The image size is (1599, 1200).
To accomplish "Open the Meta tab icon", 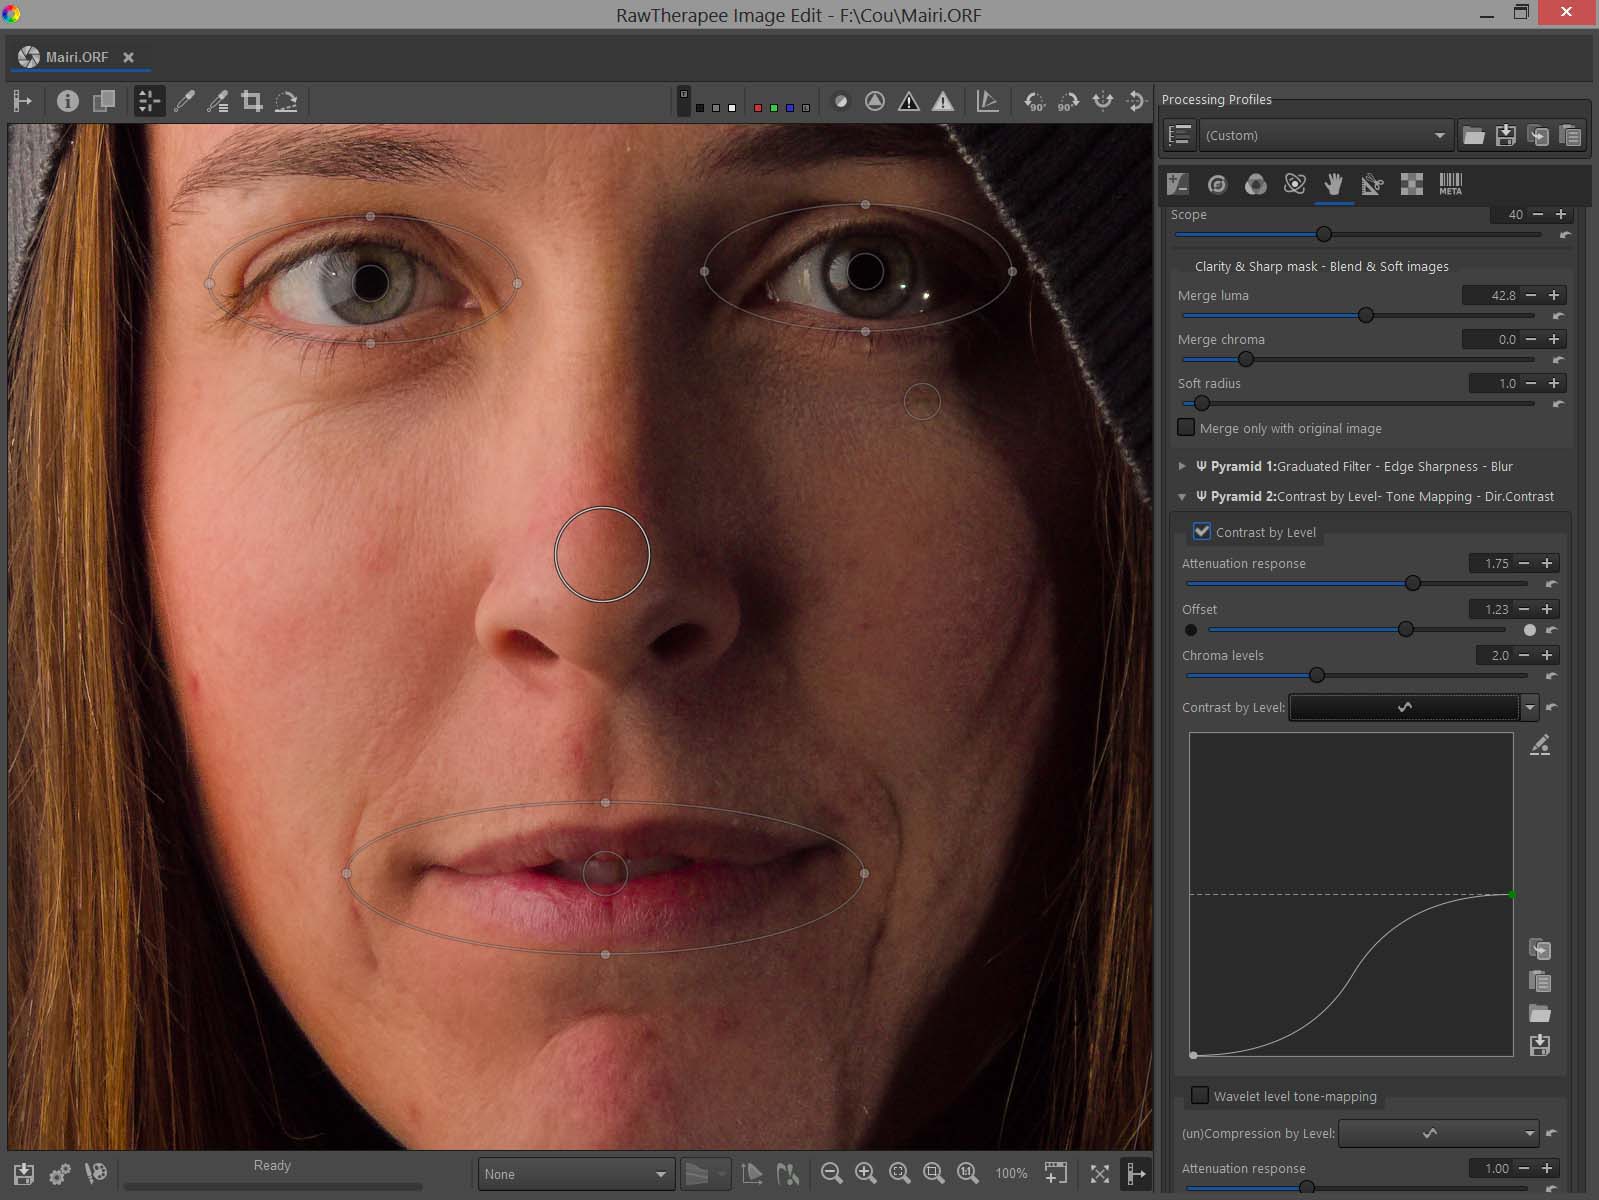I will tap(1450, 184).
